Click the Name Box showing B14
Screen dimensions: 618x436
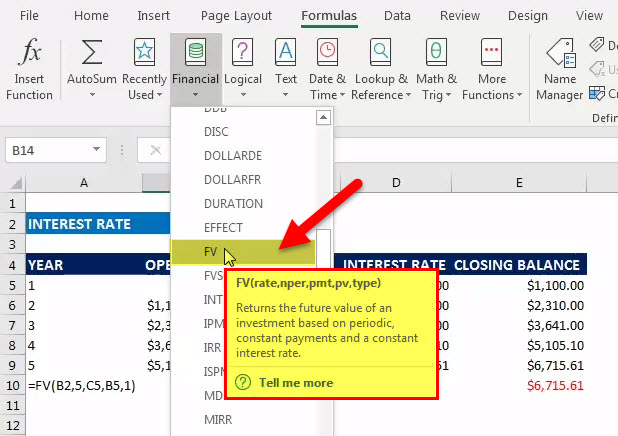point(56,150)
